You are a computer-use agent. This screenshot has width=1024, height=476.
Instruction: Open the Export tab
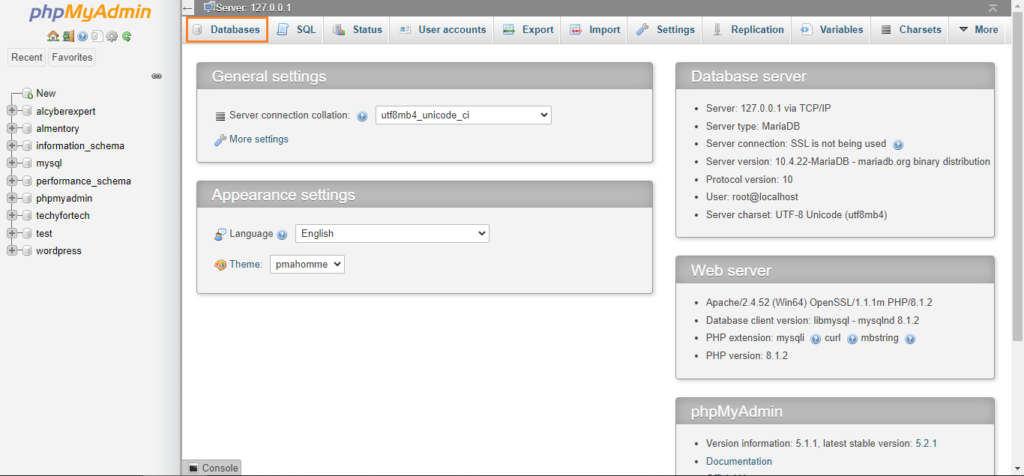point(528,29)
